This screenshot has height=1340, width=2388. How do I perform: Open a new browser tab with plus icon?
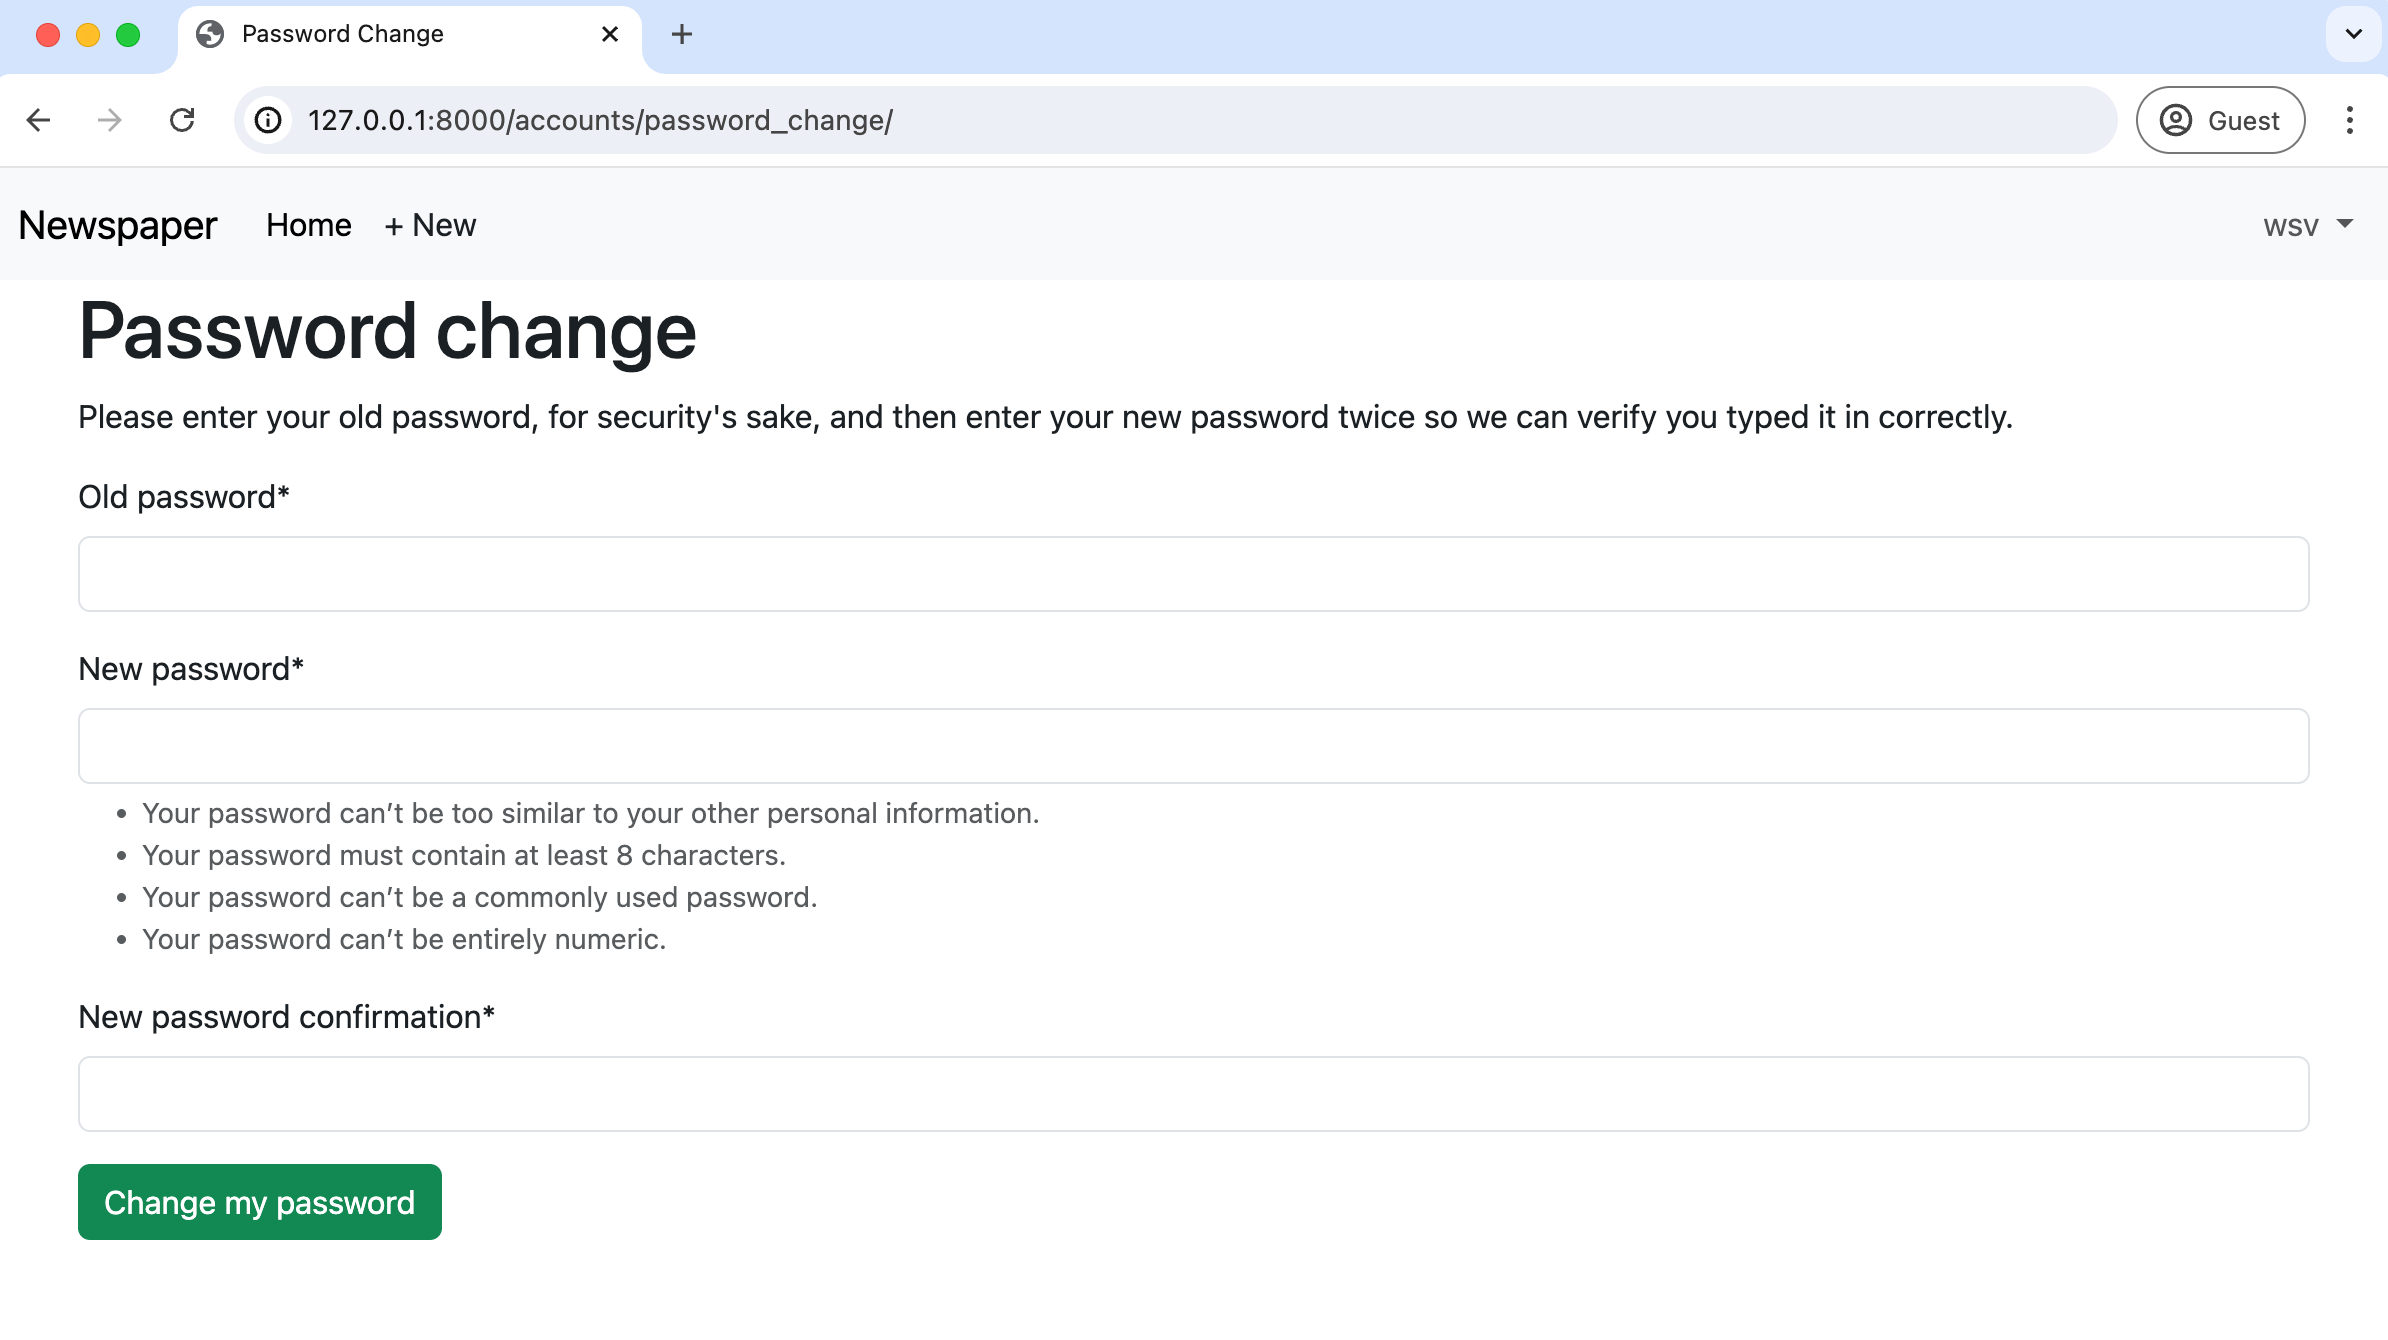(x=682, y=34)
